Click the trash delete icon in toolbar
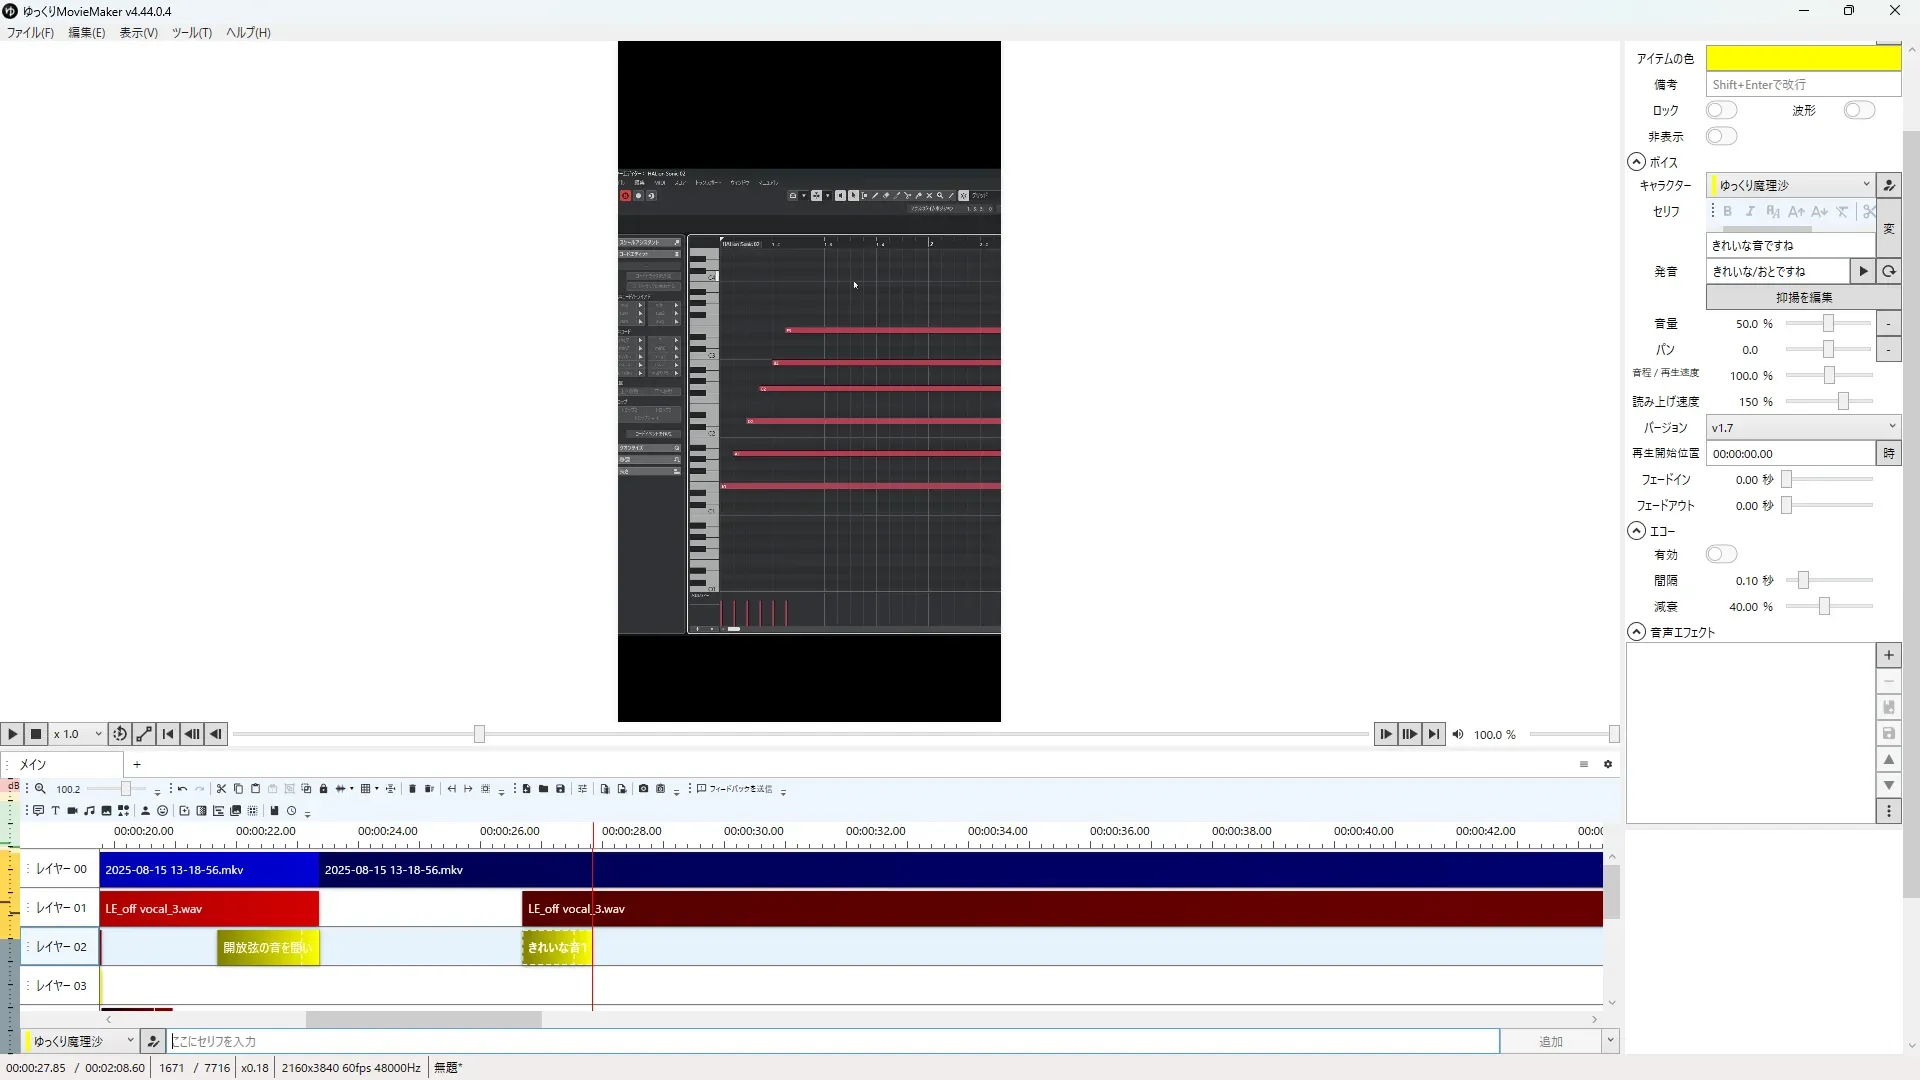1920x1080 pixels. coord(412,789)
